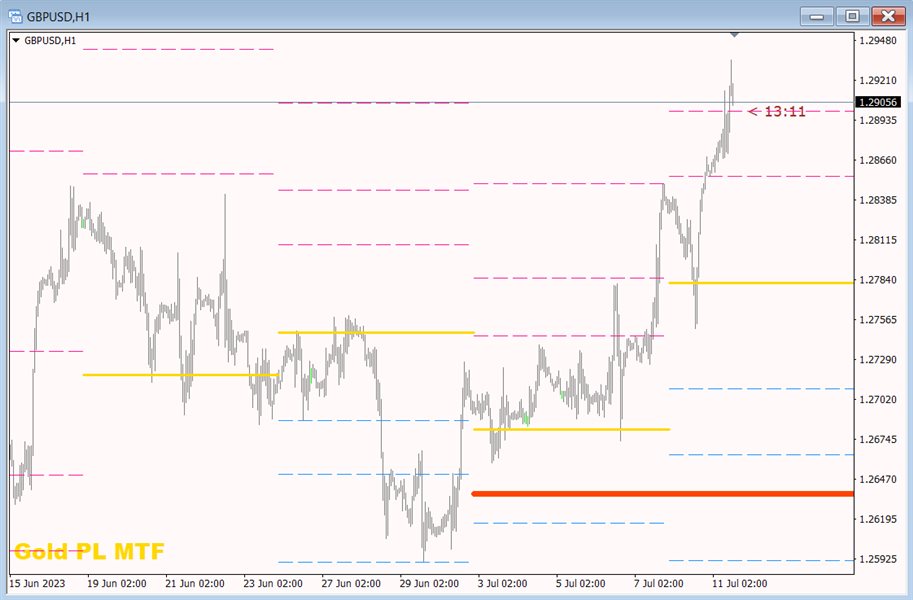Screen dimensions: 913x600
Task: Click the 1.27840 price scale value
Action: [x=878, y=280]
